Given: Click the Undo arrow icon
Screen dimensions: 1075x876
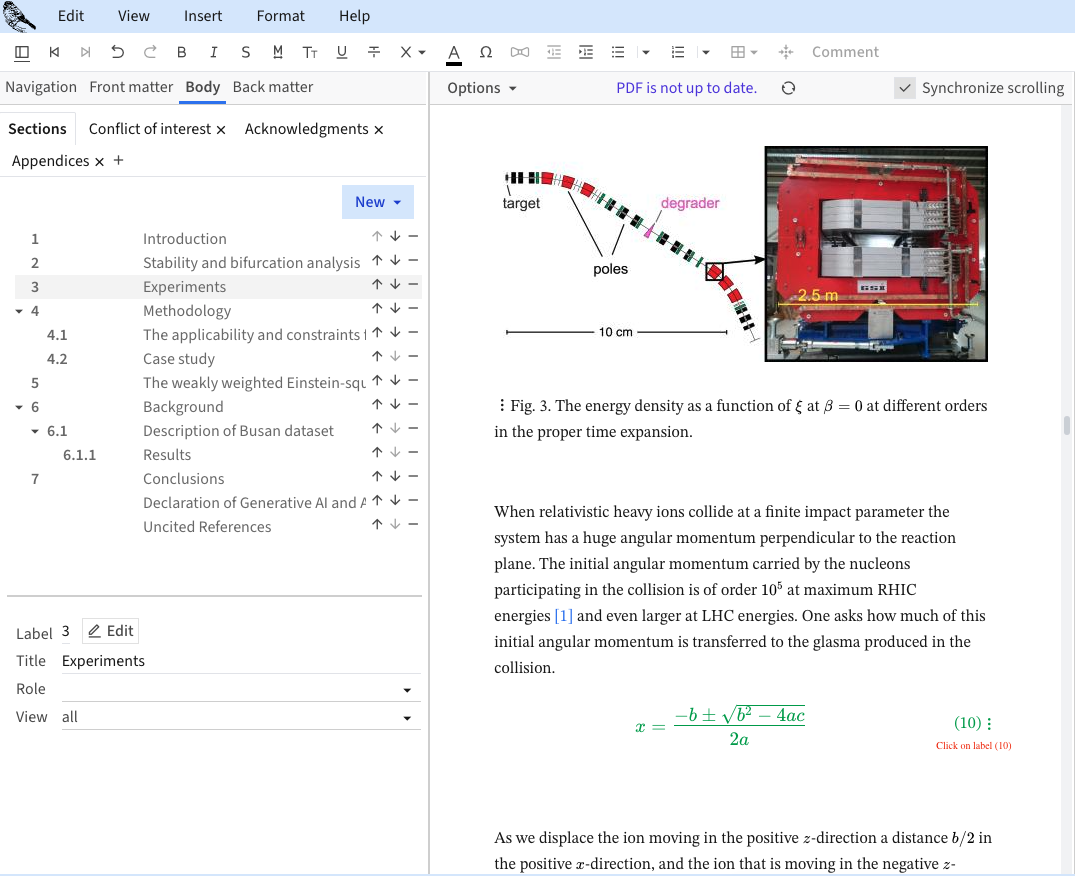Looking at the screenshot, I should coord(118,52).
